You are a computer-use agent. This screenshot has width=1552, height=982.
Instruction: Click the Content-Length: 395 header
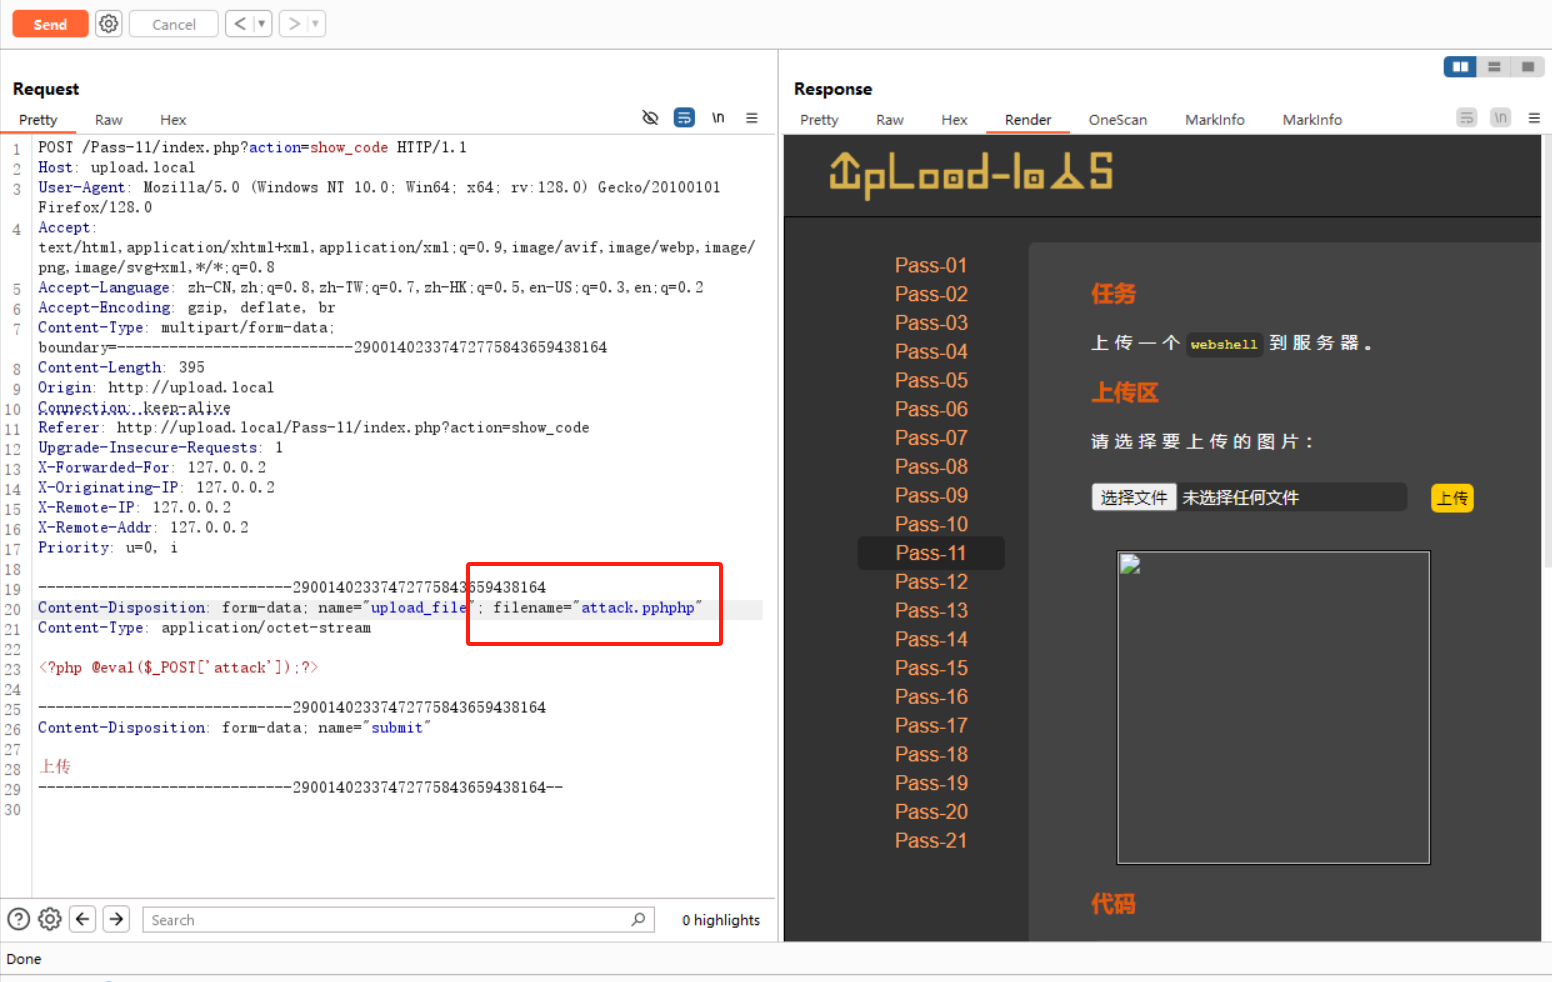click(121, 368)
